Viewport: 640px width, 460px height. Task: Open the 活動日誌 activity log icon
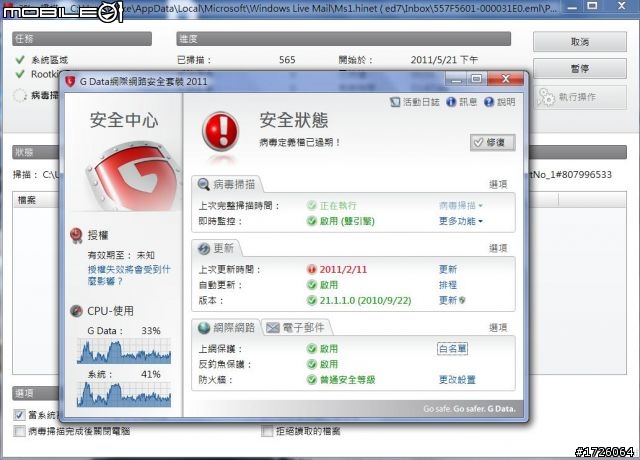pos(395,102)
